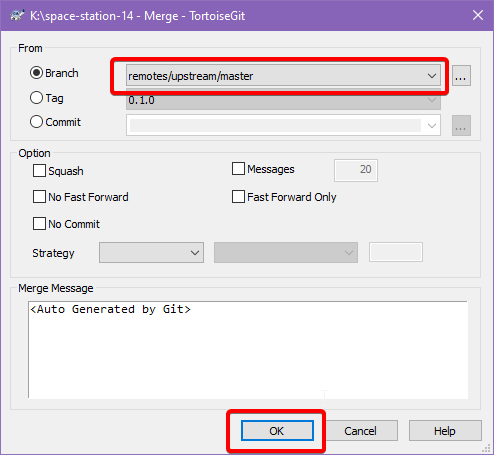
Task: Click the strategy option value field
Action: [396, 252]
